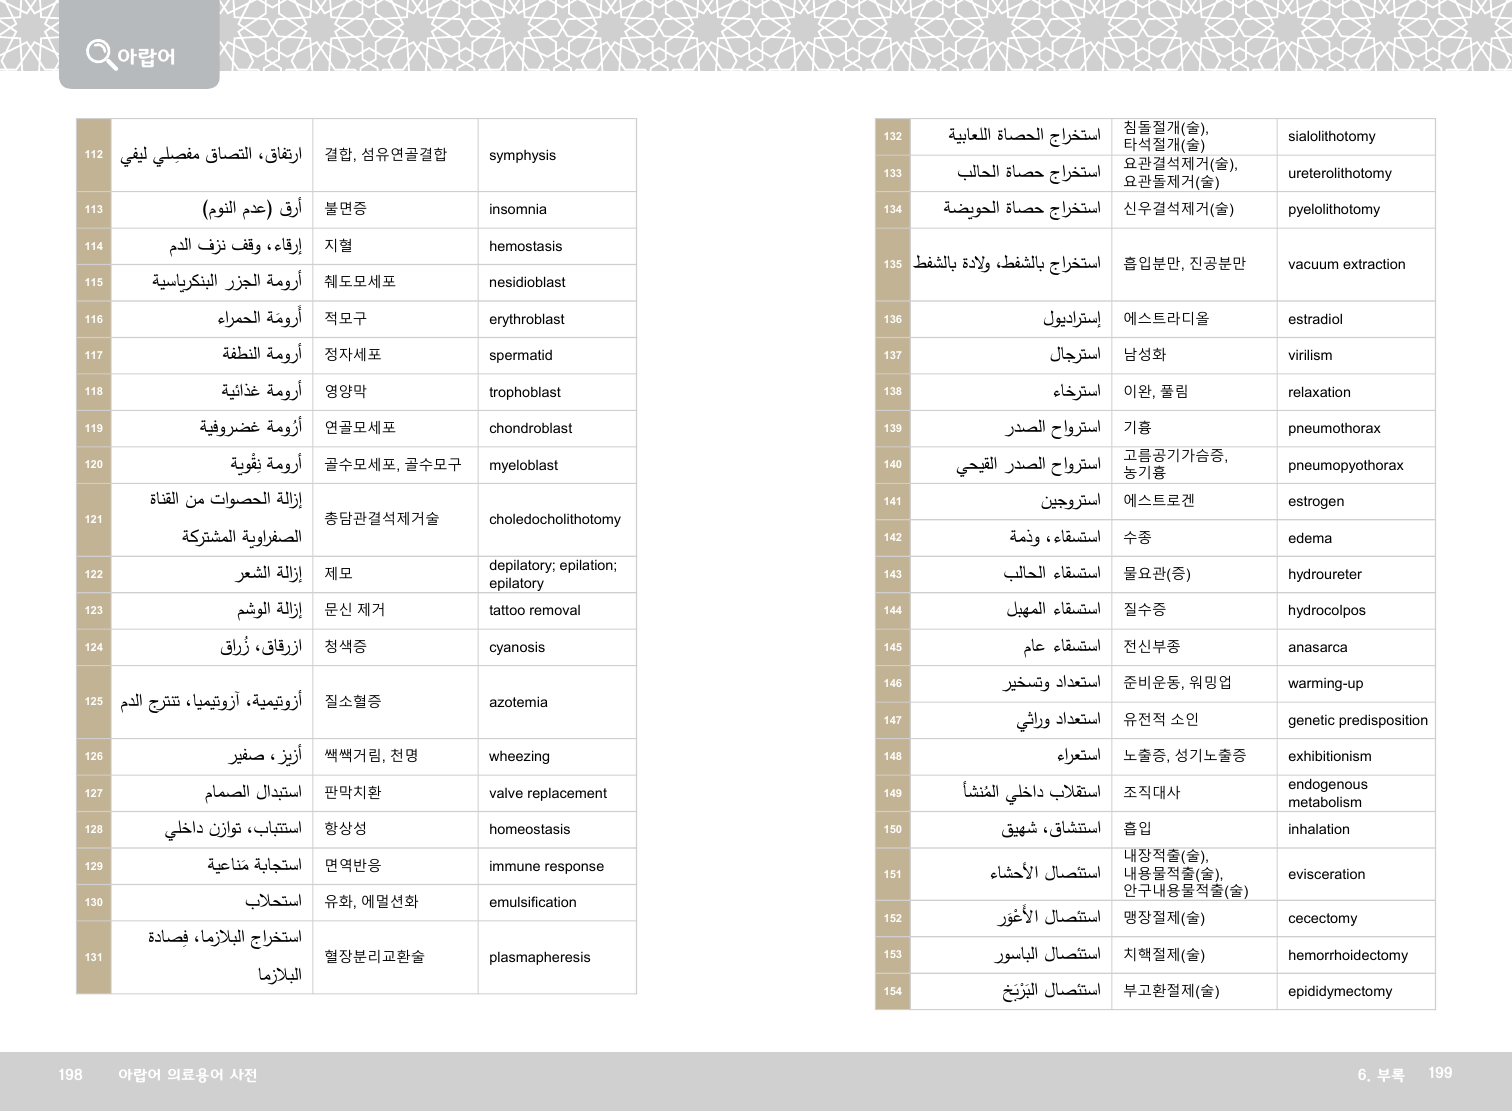
Task: Click the Korean term 불면증
Action: coord(345,209)
